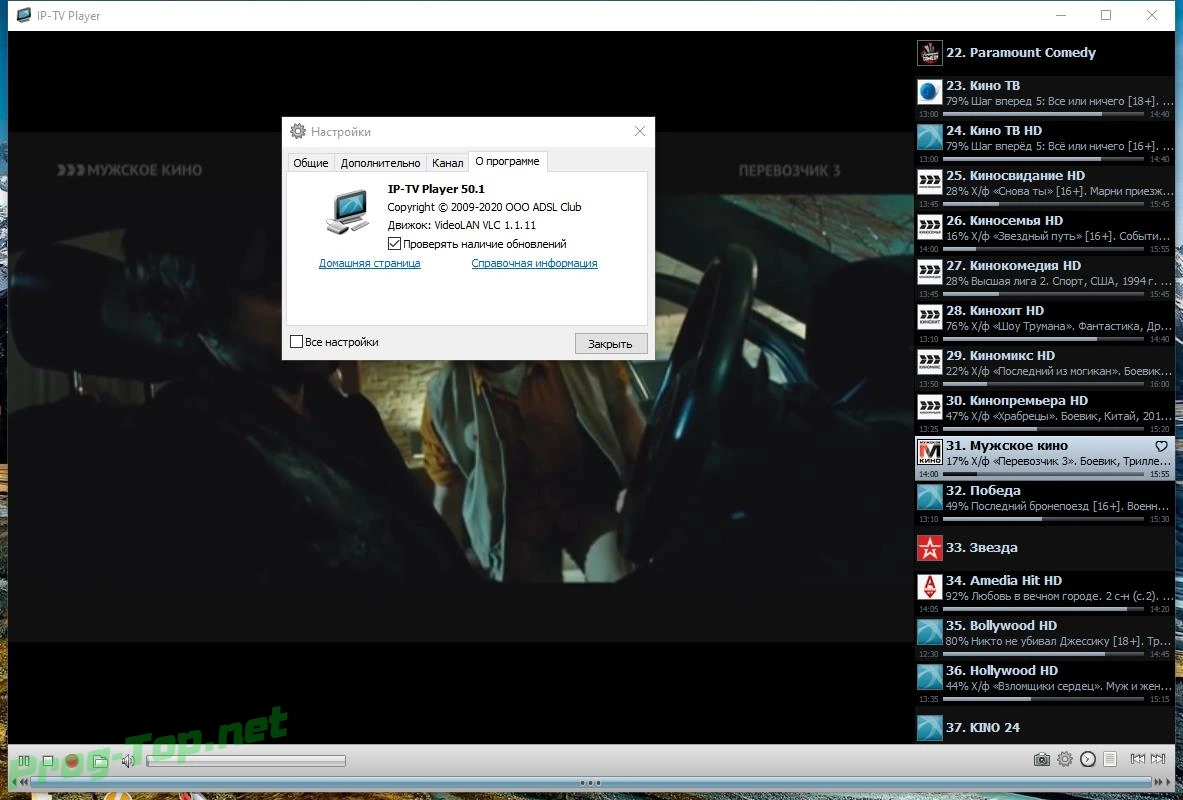Take a screenshot with the camera icon

1041,759
